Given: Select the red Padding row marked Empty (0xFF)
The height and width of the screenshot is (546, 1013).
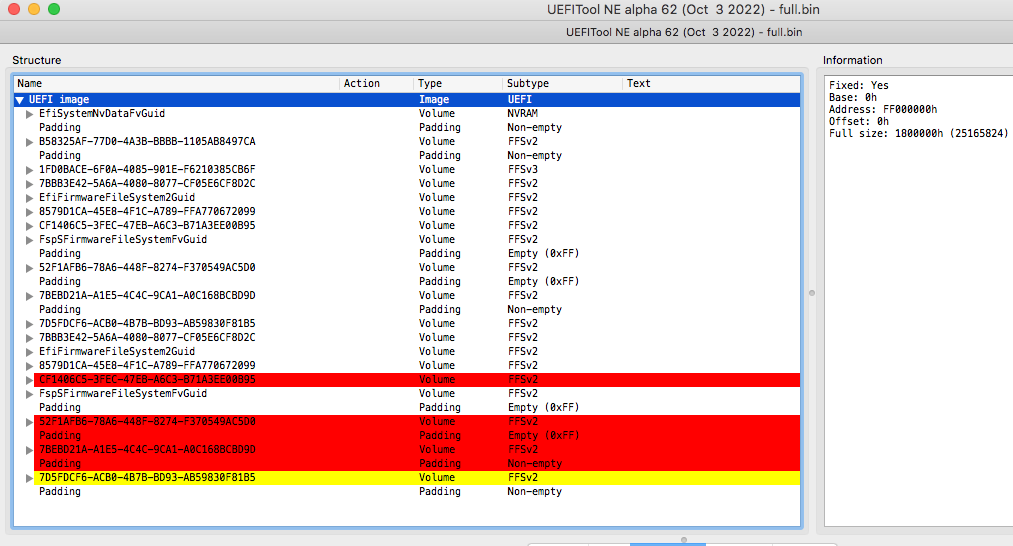Looking at the screenshot, I should click(417, 436).
